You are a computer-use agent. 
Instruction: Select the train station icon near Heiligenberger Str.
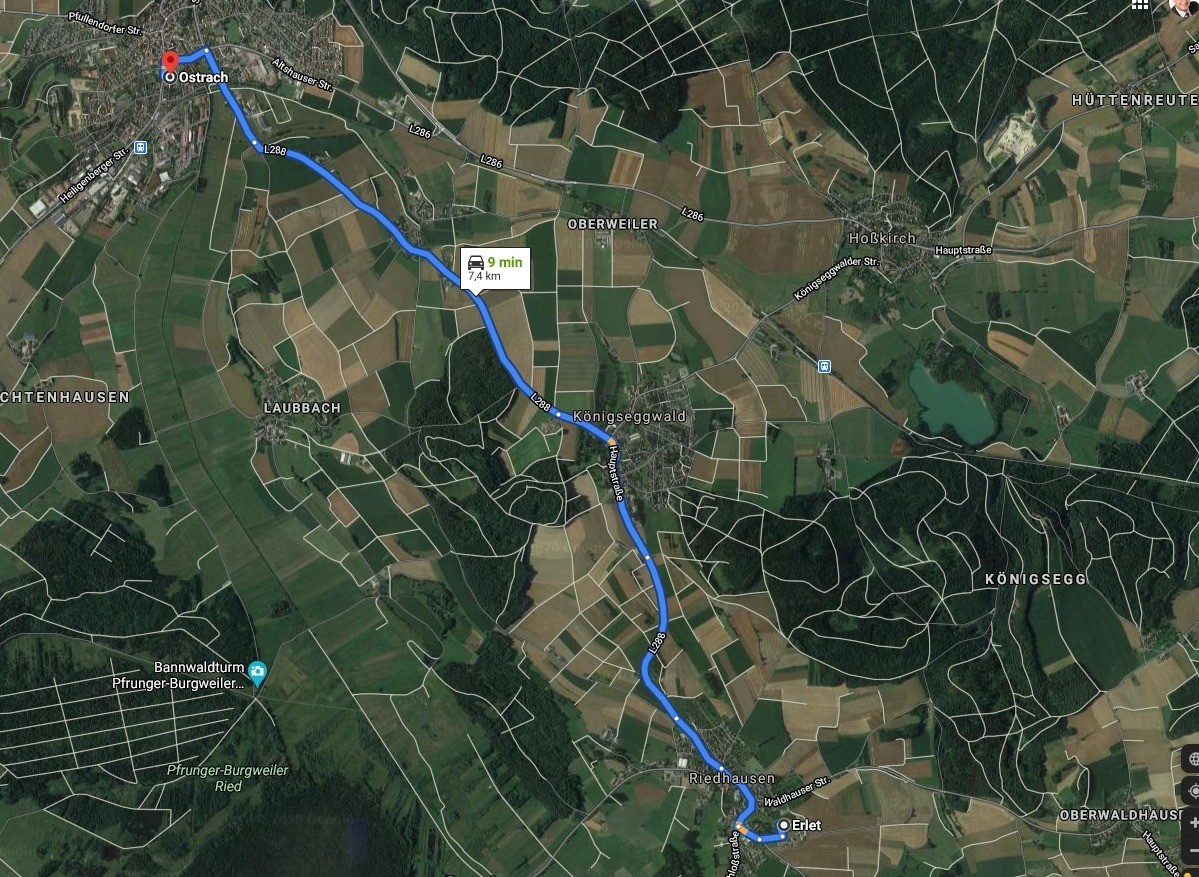click(140, 147)
